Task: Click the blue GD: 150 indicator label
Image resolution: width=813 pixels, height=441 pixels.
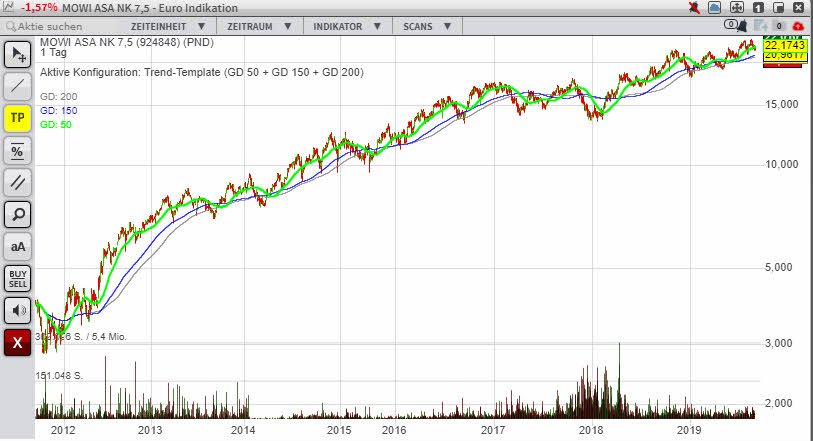Action: (59, 110)
